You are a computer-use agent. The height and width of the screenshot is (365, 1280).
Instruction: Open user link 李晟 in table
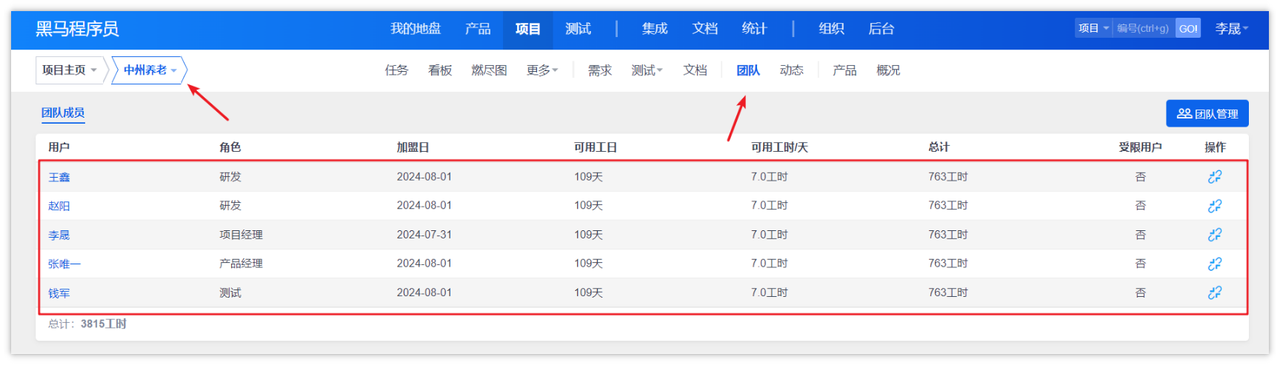click(59, 235)
